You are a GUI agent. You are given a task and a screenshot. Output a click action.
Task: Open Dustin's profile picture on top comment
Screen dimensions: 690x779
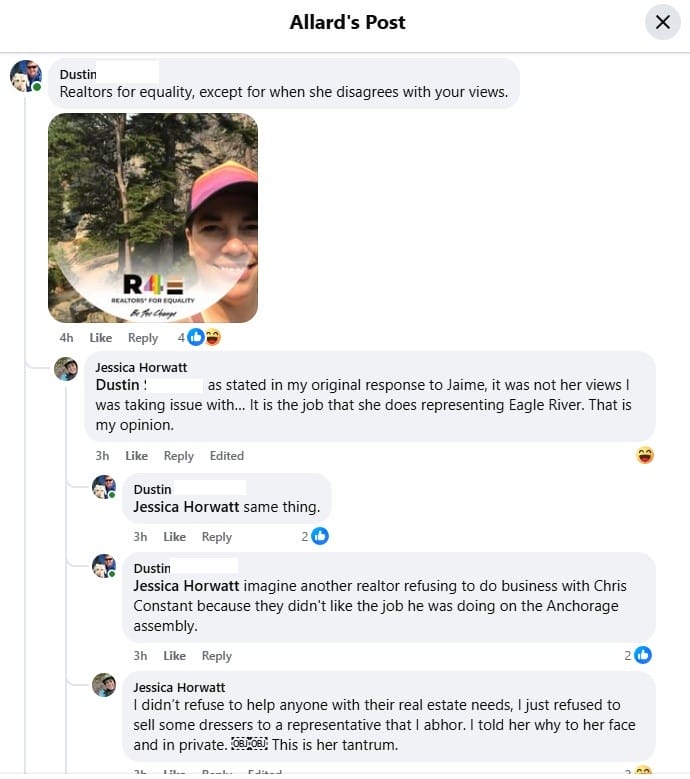(x=26, y=76)
